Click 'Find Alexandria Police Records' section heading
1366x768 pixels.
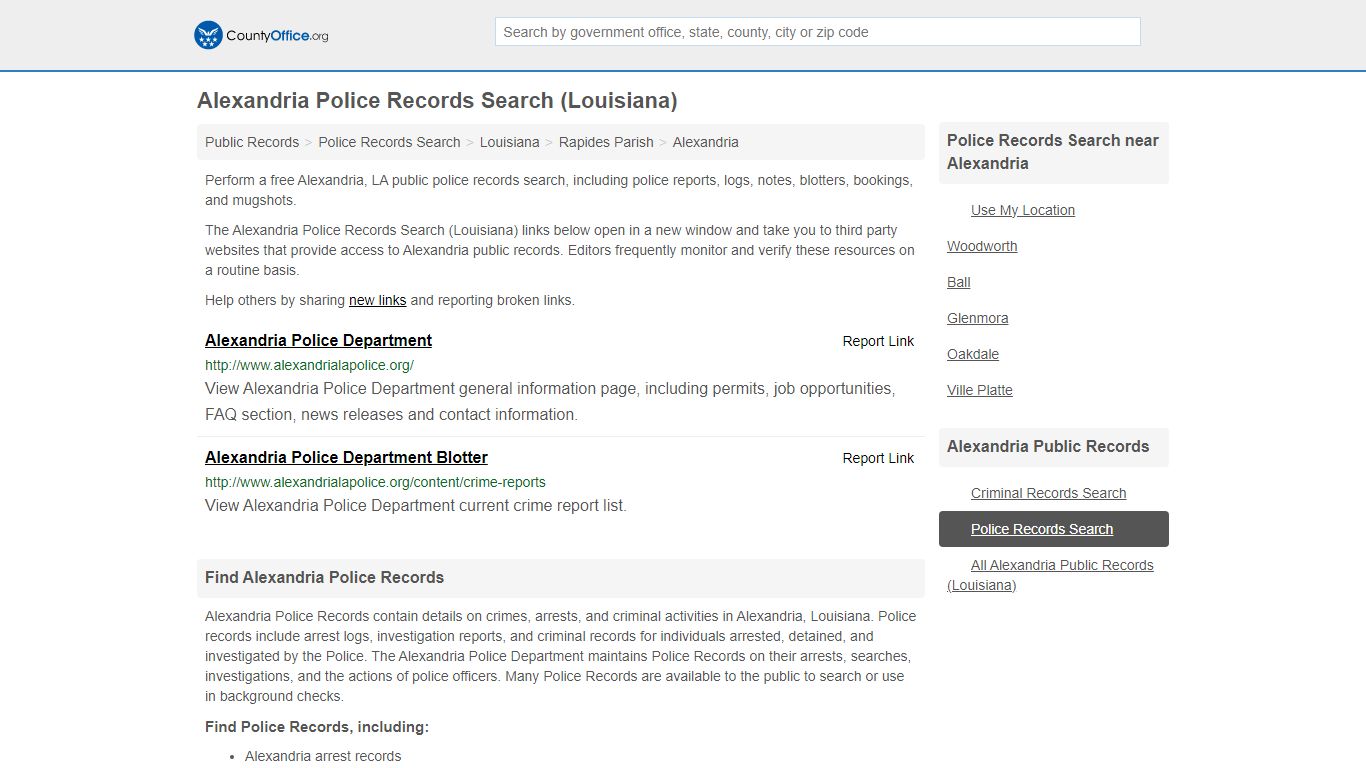[x=324, y=577]
